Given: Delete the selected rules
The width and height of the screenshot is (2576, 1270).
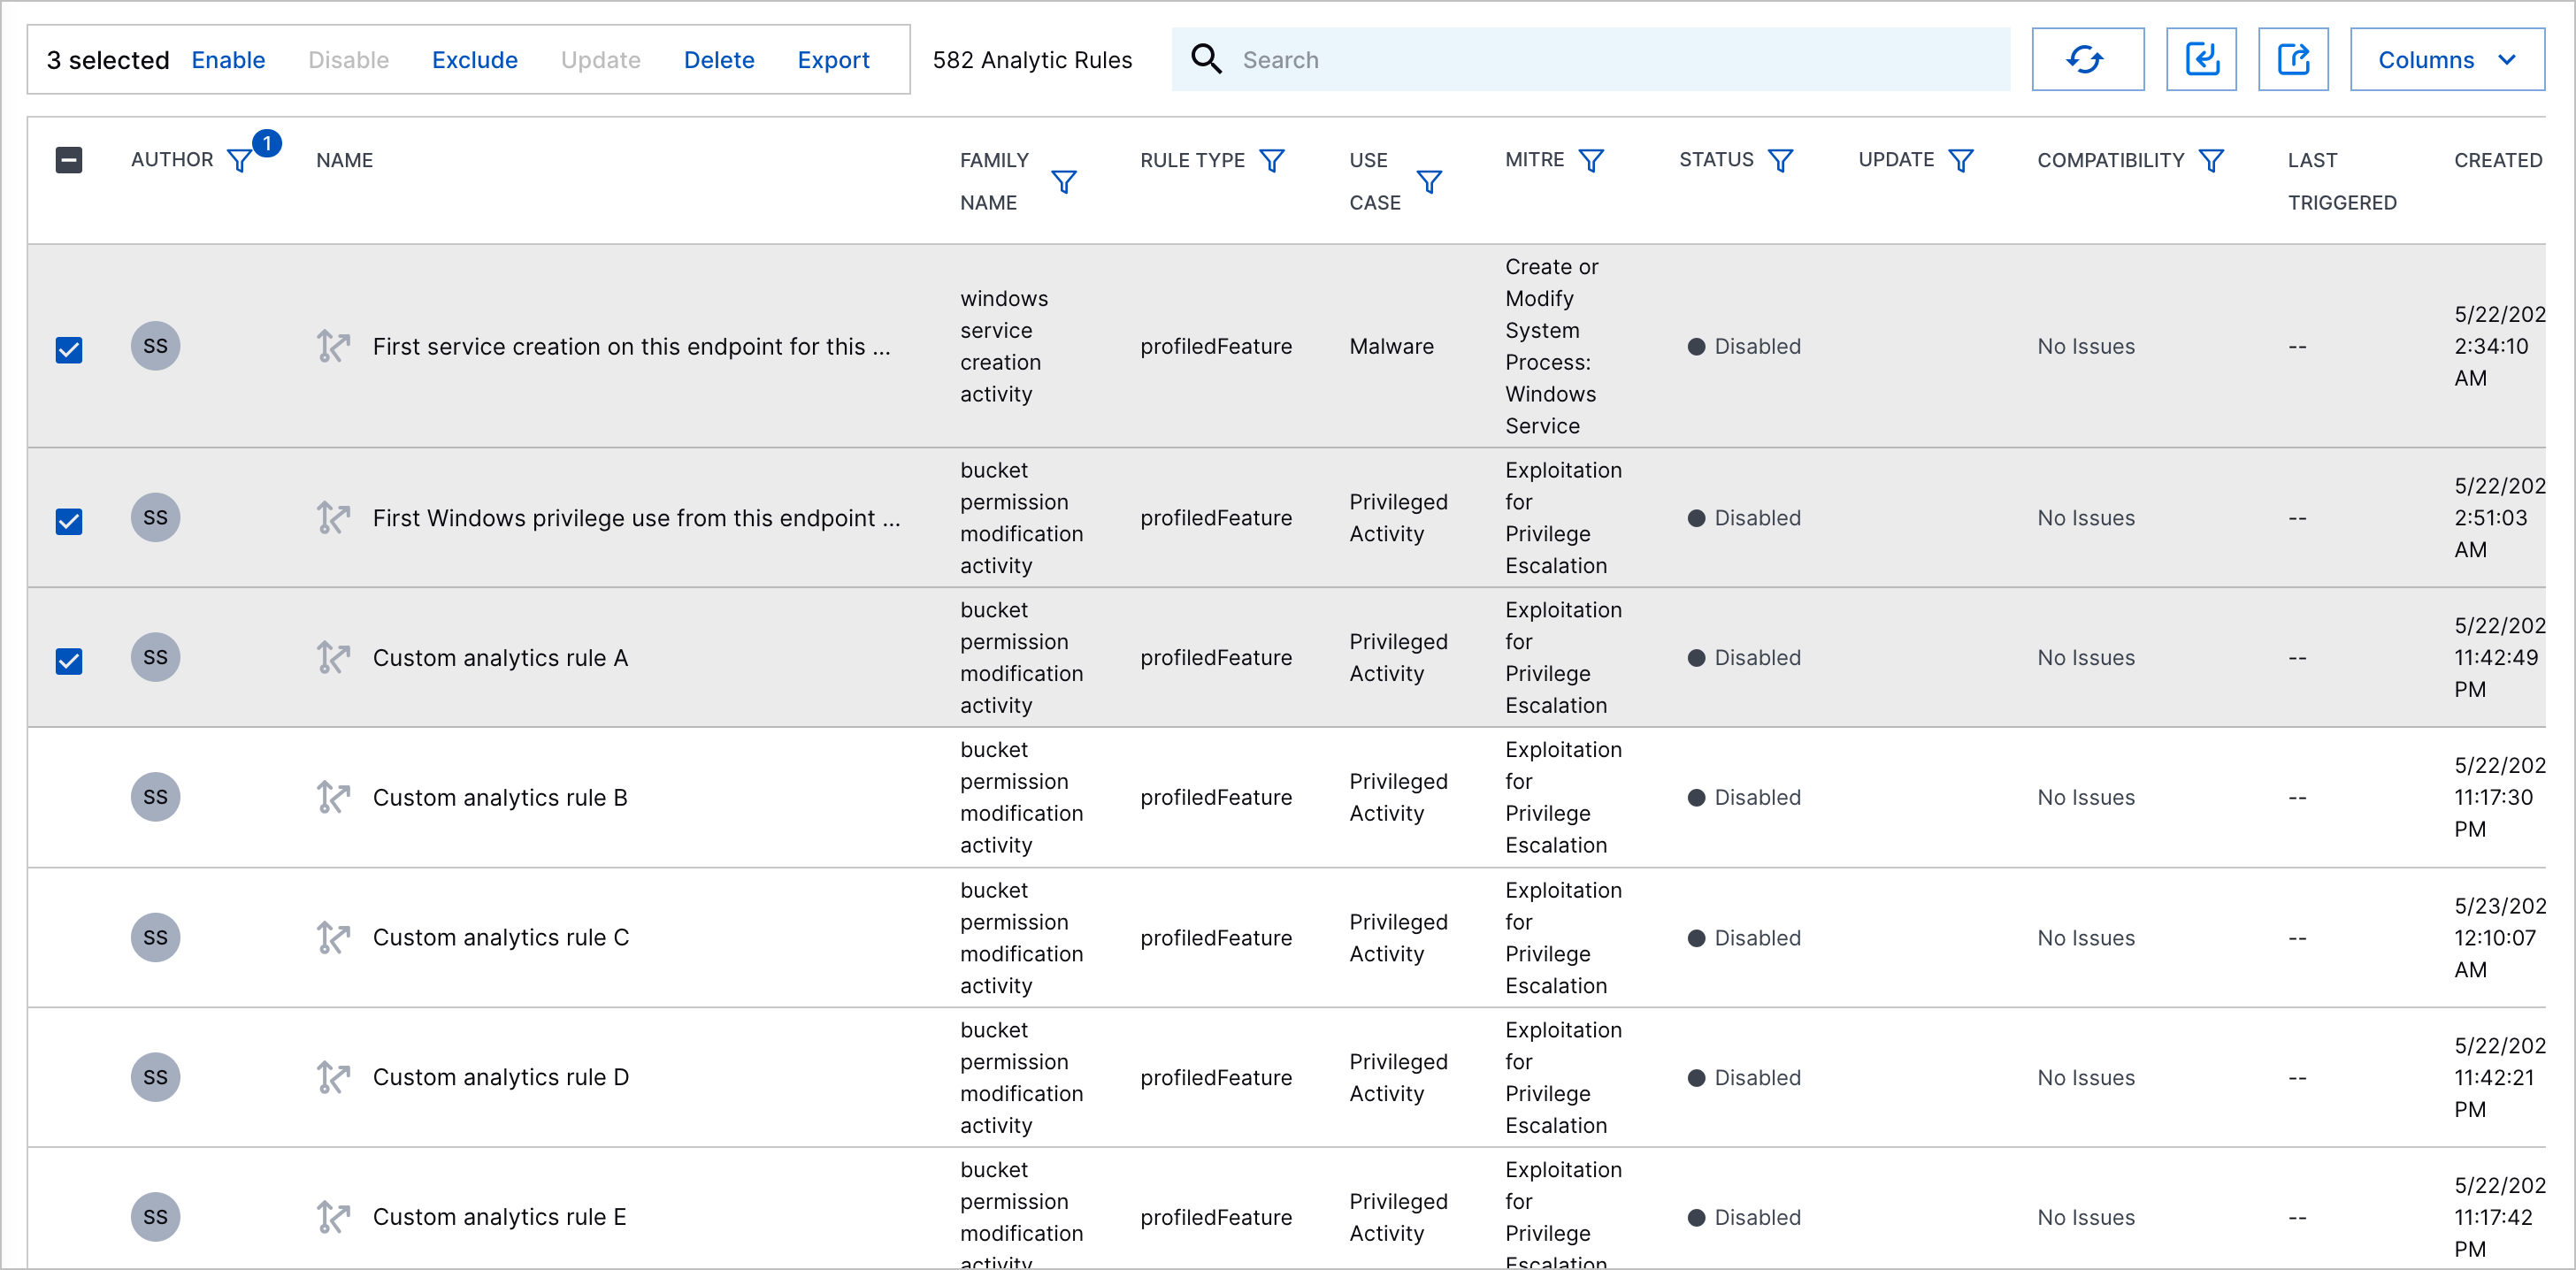Looking at the screenshot, I should coord(719,60).
